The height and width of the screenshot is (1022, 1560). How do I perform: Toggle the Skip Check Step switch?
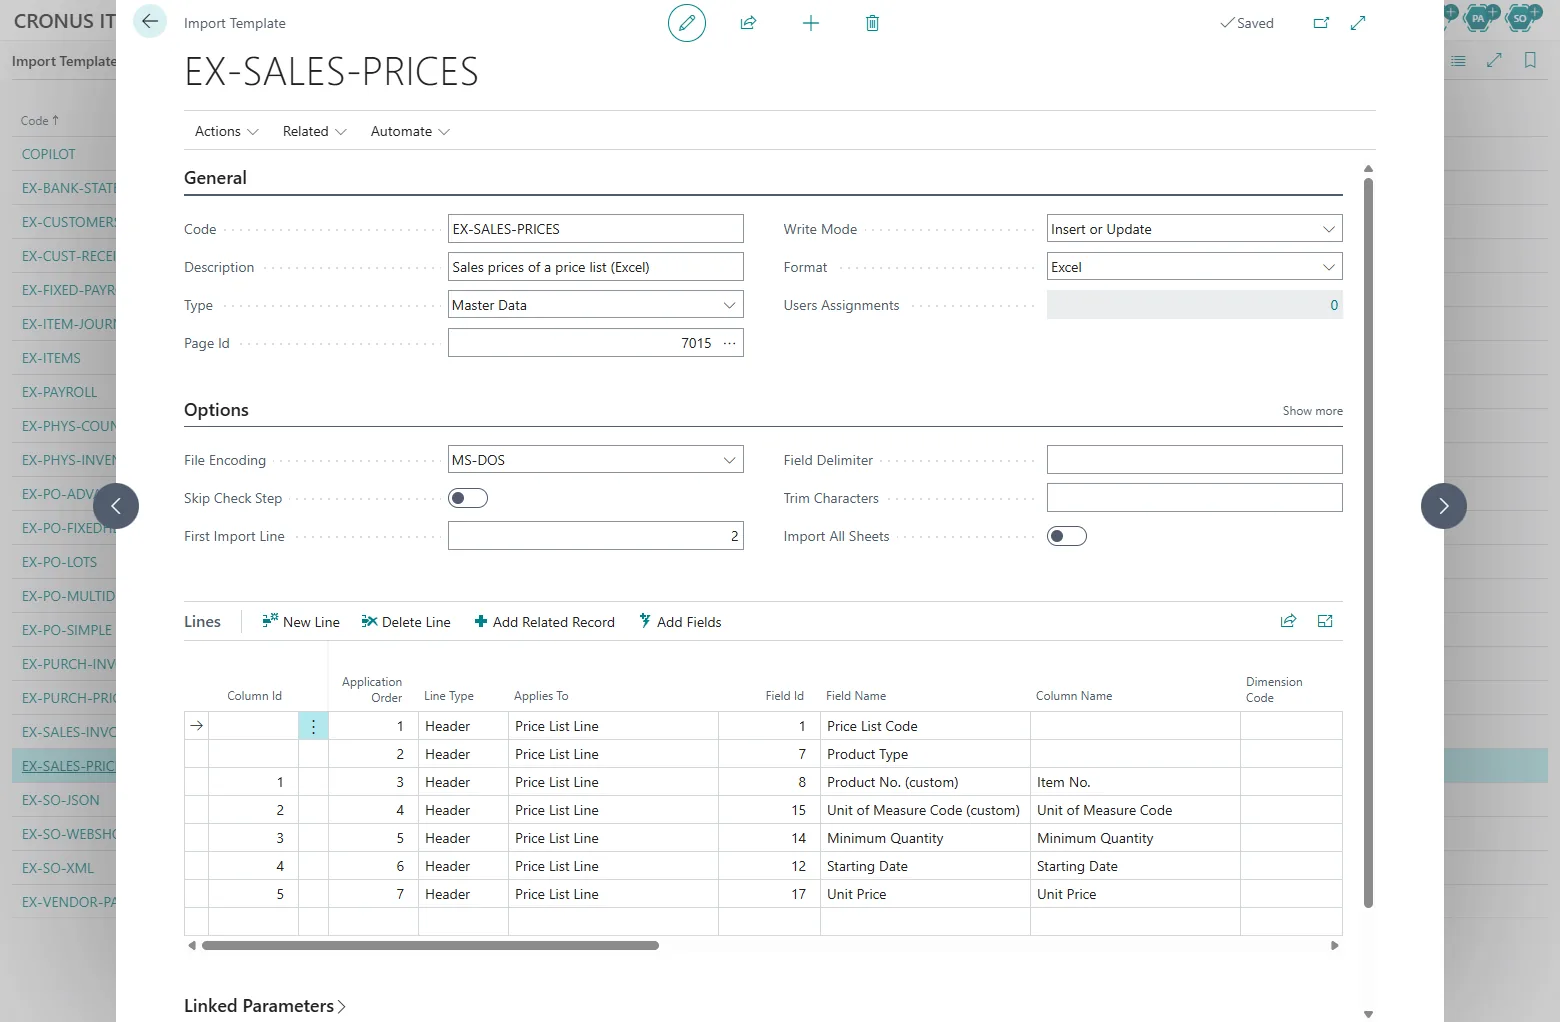pyautogui.click(x=468, y=498)
